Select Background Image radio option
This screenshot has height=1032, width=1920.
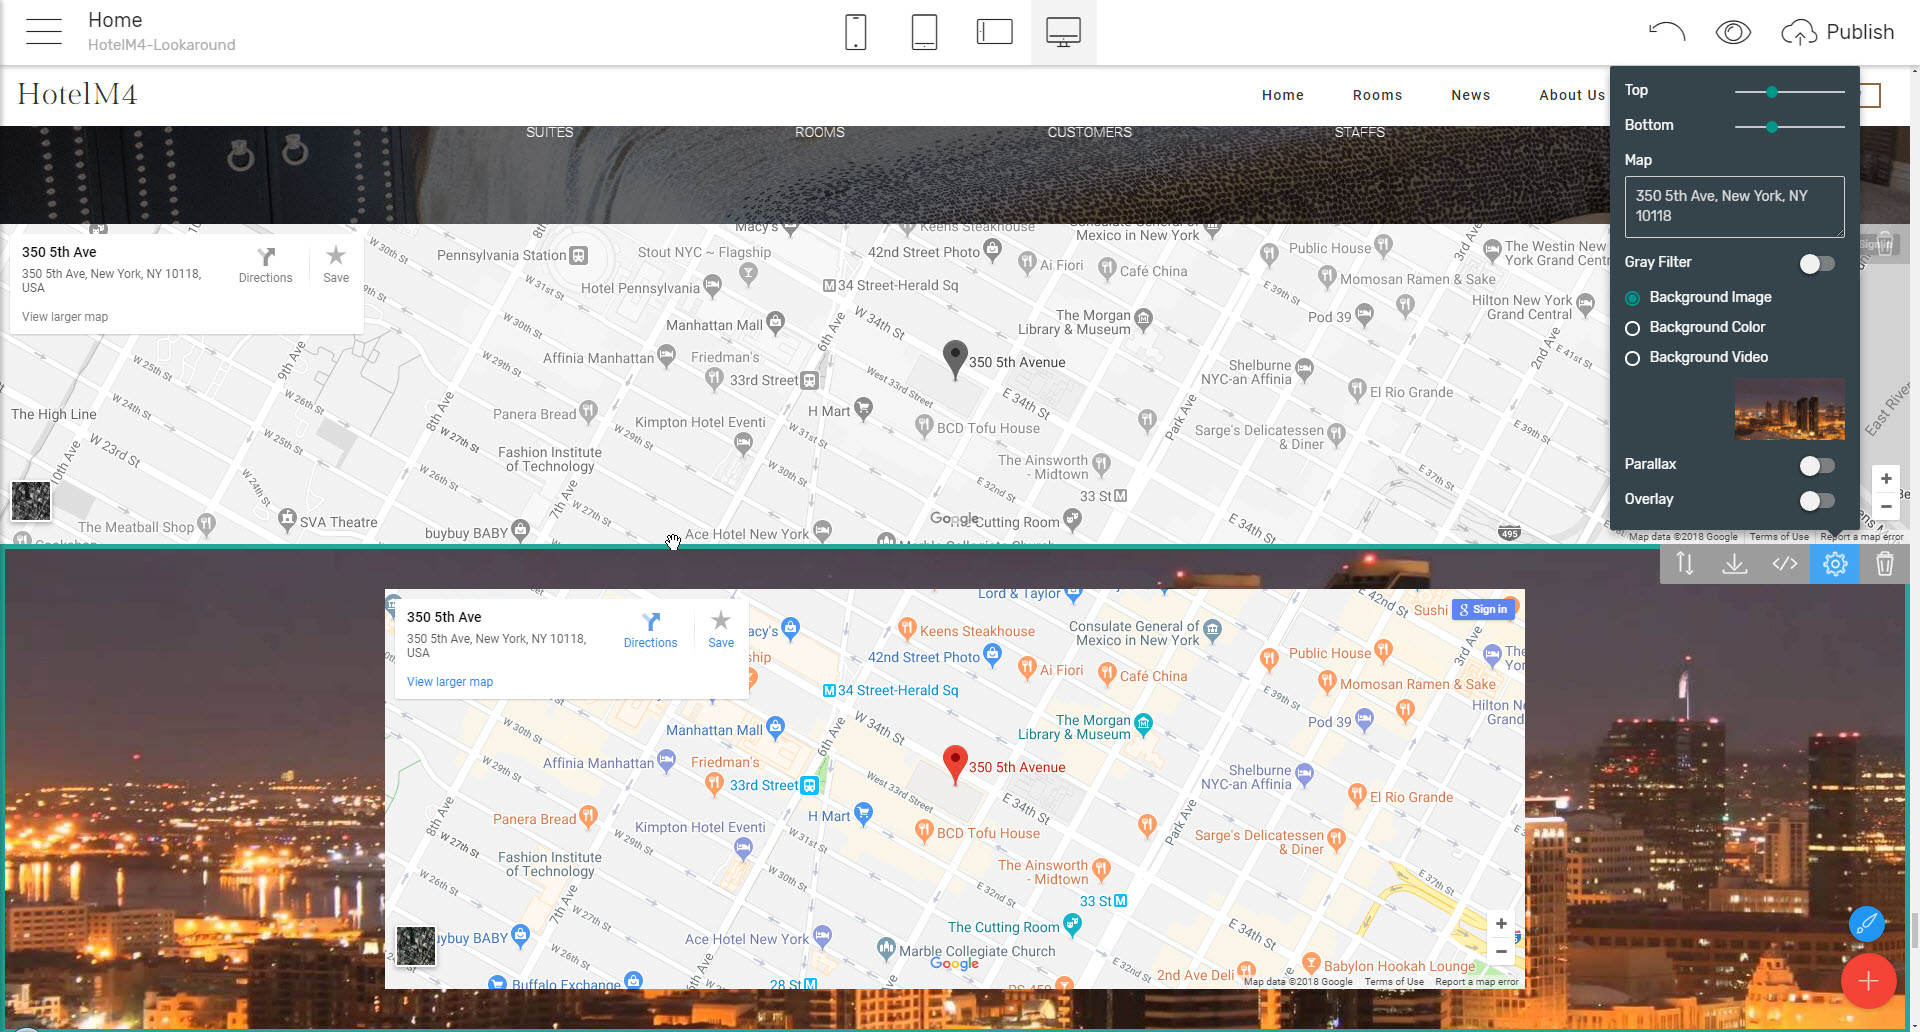pyautogui.click(x=1698, y=298)
